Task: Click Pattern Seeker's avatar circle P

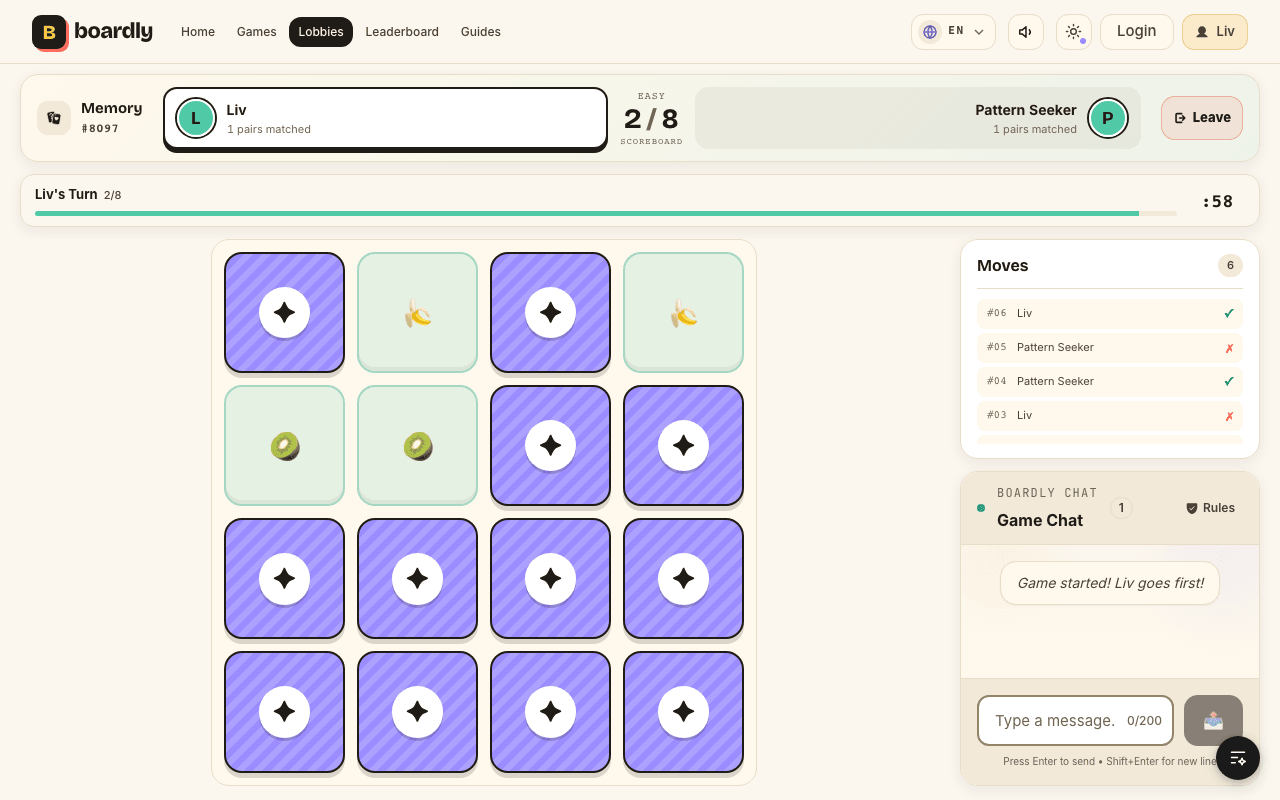Action: click(1108, 118)
